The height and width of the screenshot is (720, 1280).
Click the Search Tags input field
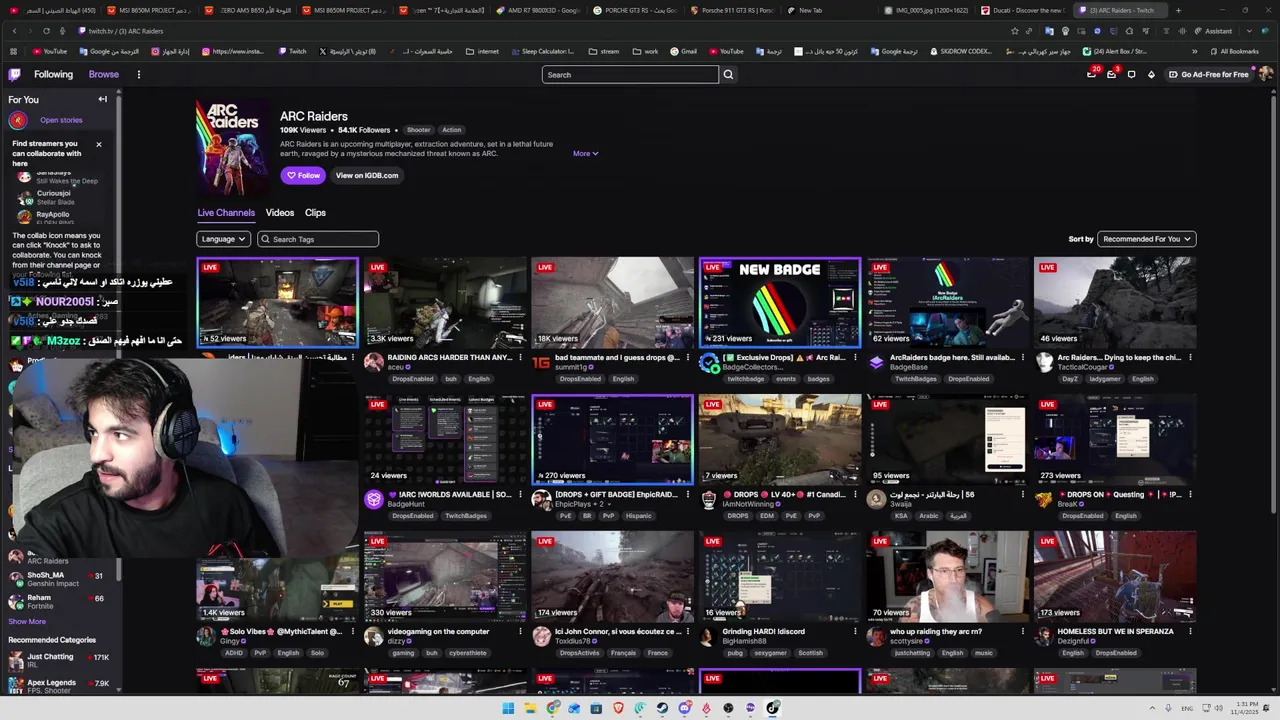pos(318,239)
